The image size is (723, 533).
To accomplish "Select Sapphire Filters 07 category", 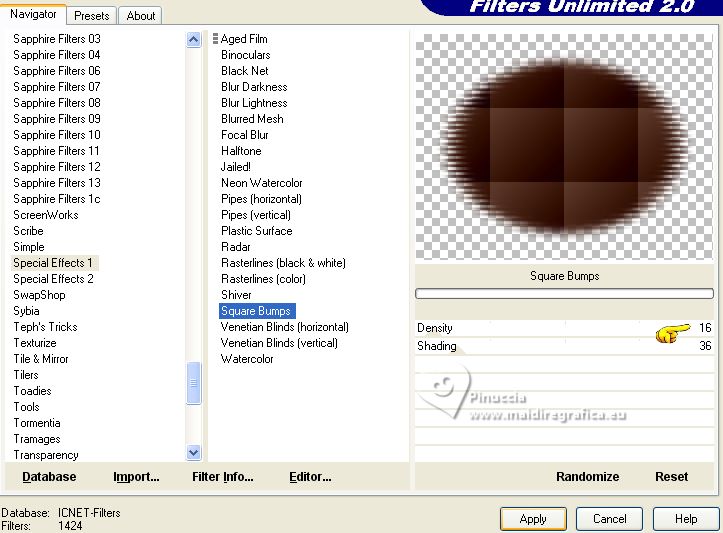I will [x=57, y=87].
